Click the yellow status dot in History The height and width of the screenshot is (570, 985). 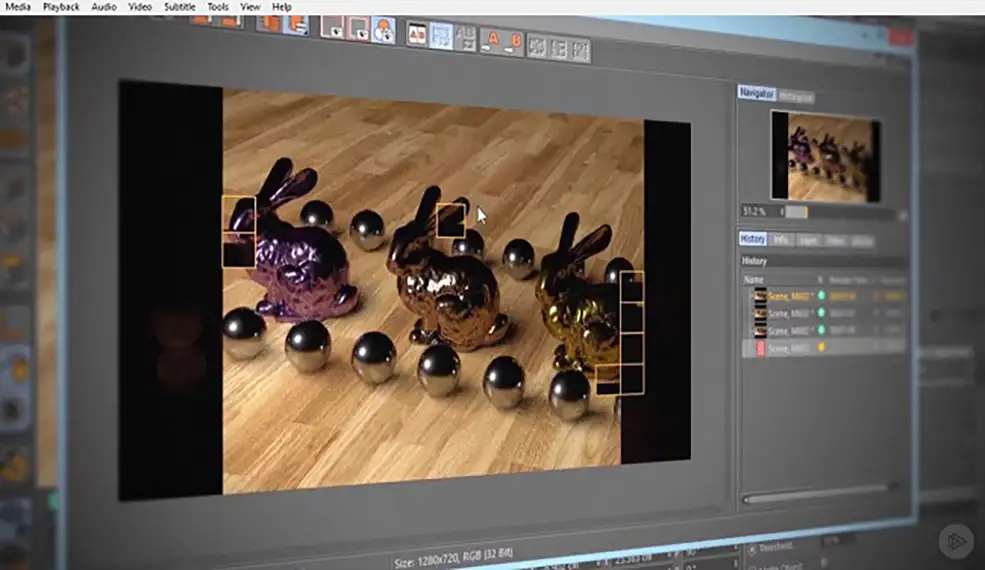pos(821,347)
